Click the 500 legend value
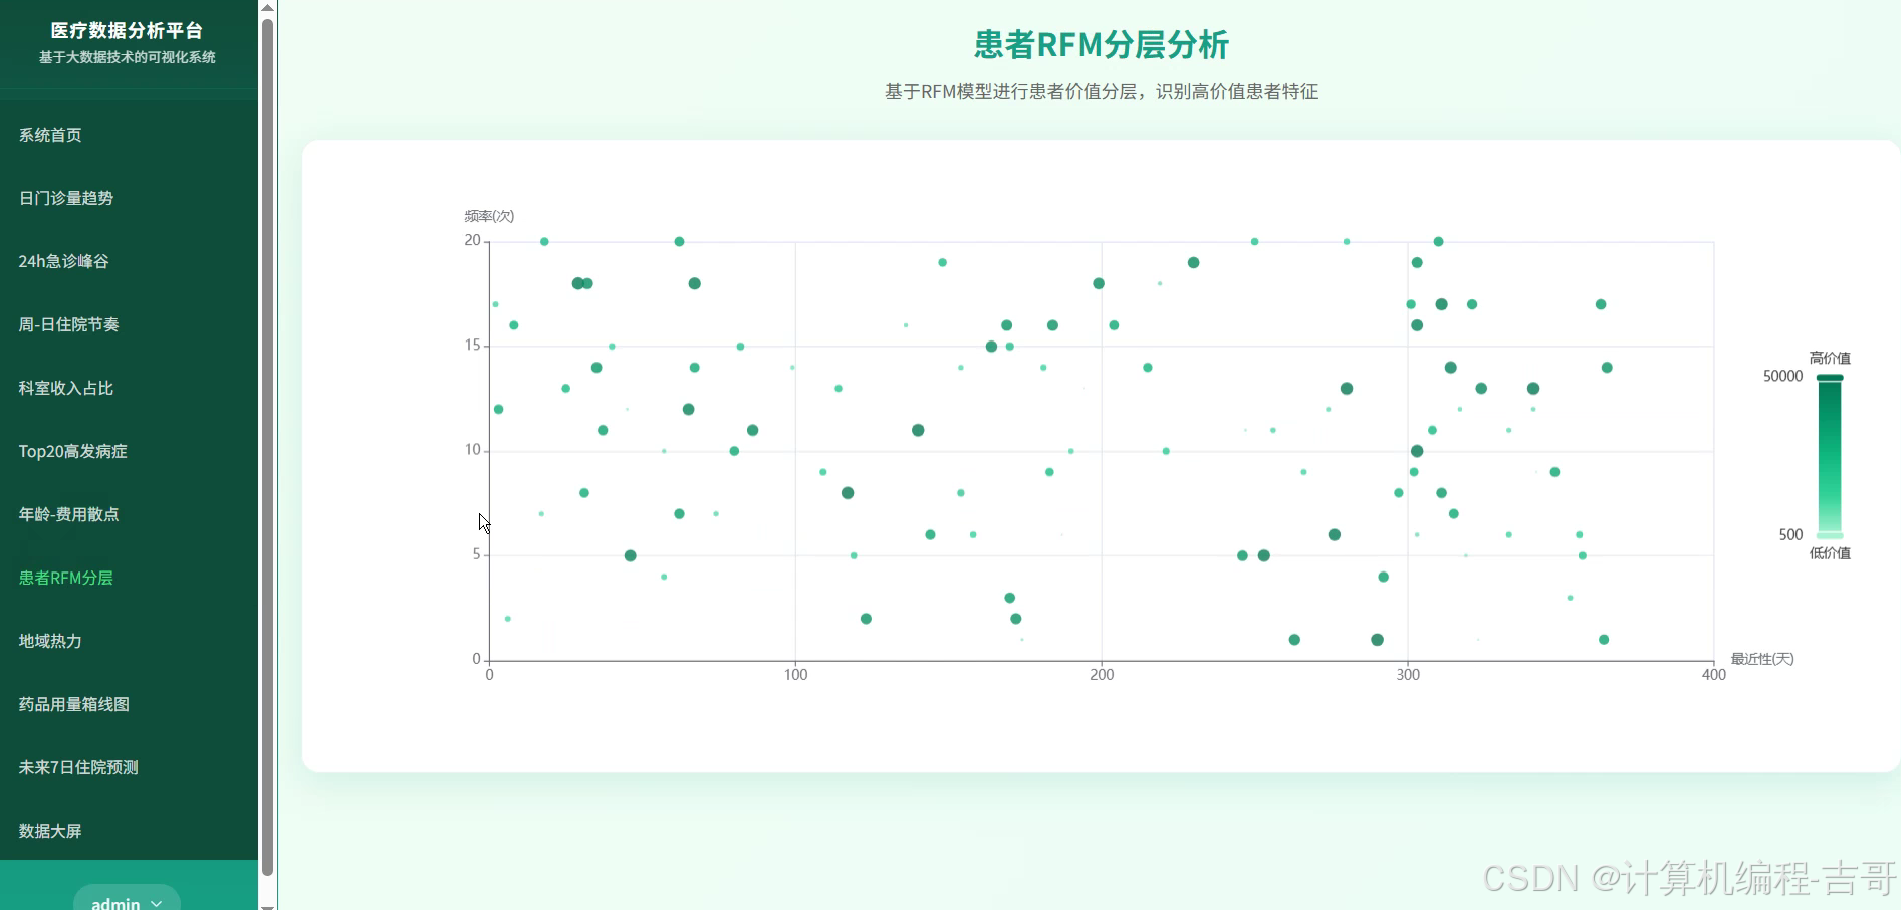Viewport: 1901px width, 910px height. tap(1791, 535)
